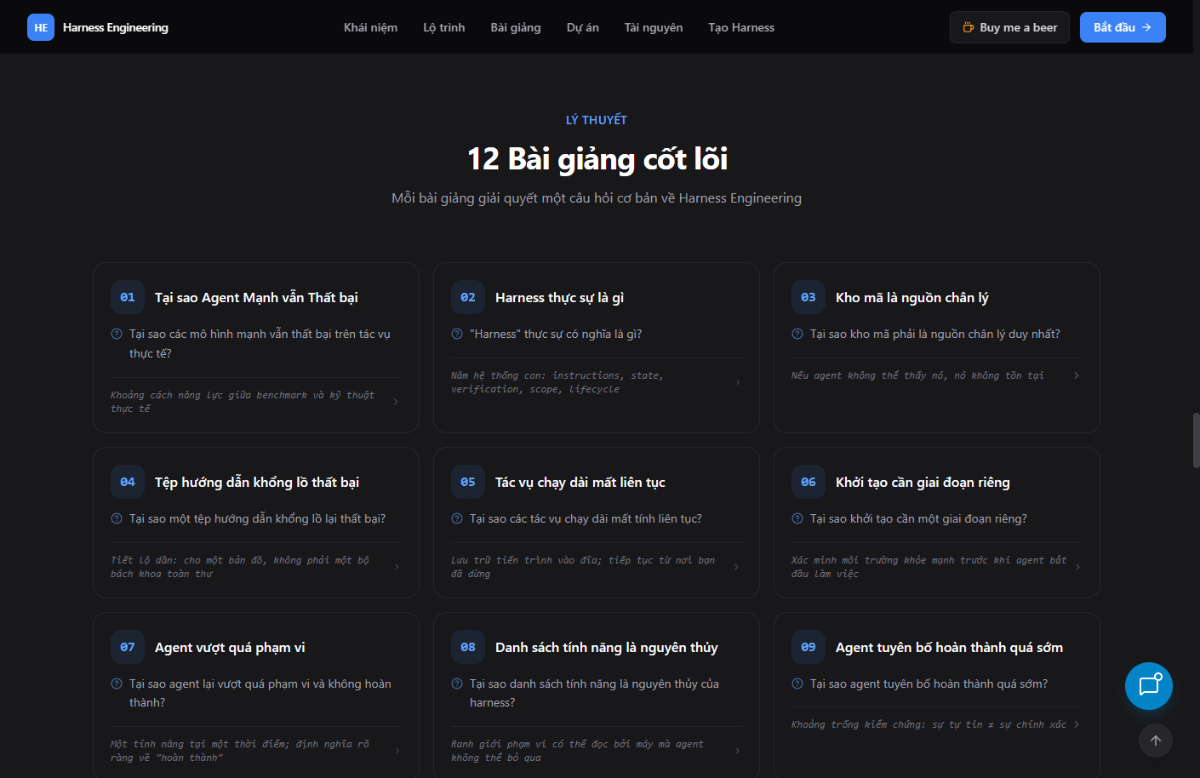Click question icon in Danh sách tính năng card
This screenshot has height=778, width=1200.
[x=457, y=684]
